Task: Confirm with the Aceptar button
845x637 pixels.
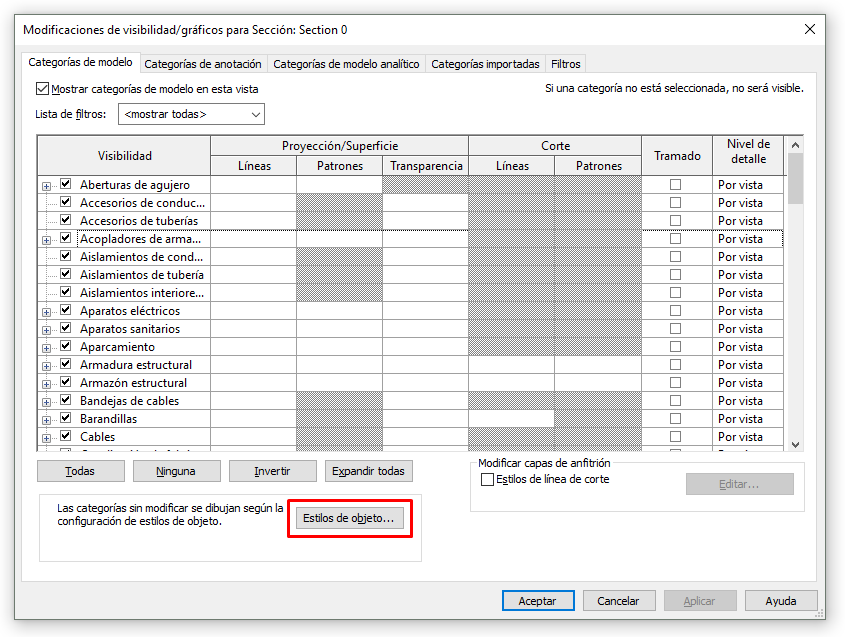Action: pos(538,601)
